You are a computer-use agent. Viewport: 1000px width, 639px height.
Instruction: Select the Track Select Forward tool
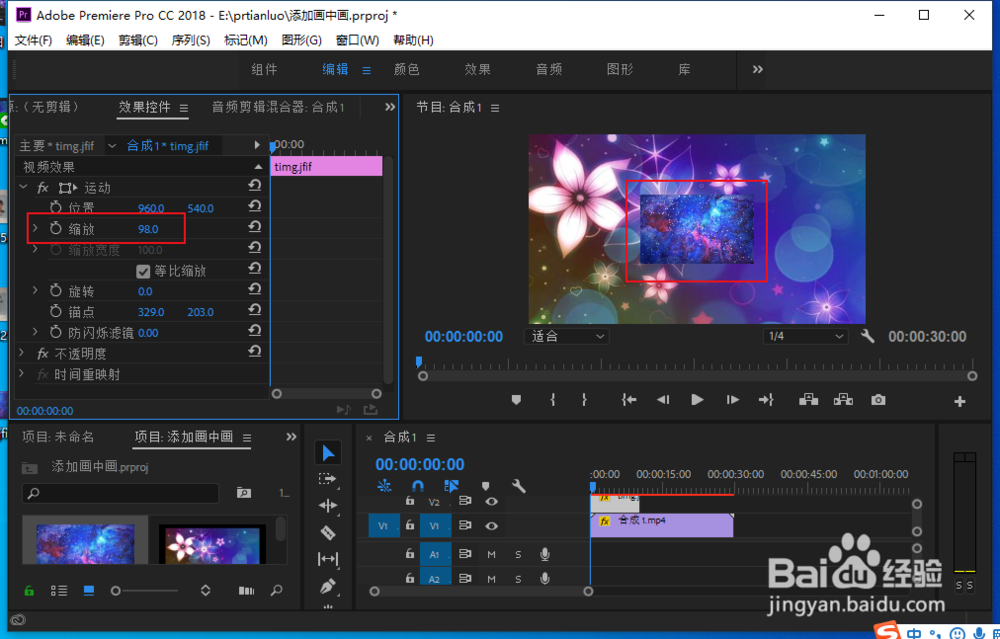(x=327, y=479)
